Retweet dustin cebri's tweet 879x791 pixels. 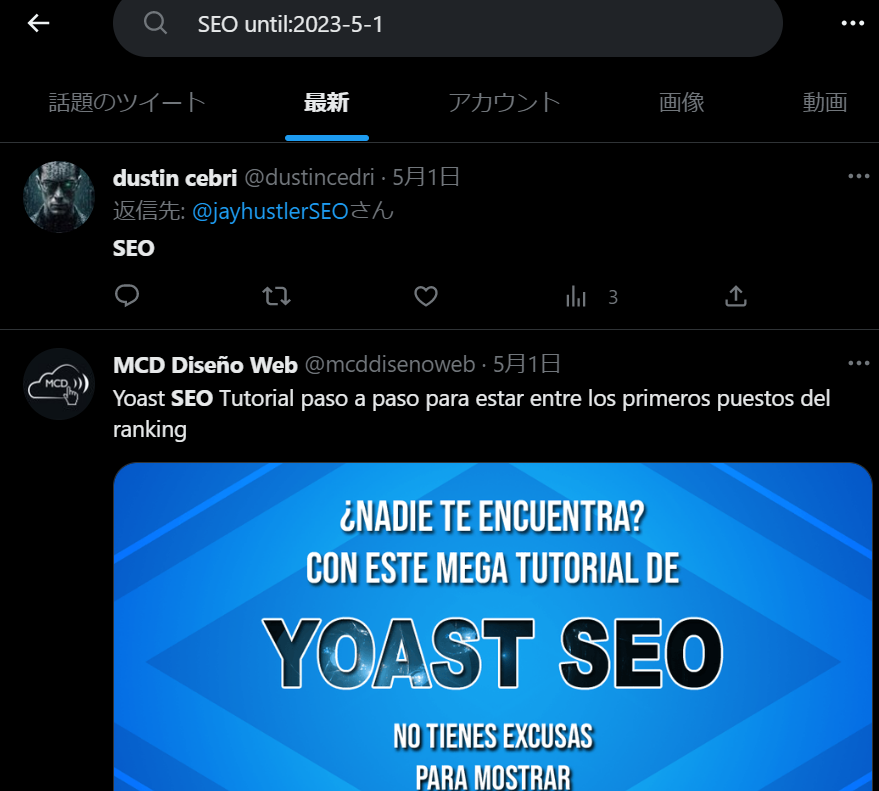coord(276,295)
